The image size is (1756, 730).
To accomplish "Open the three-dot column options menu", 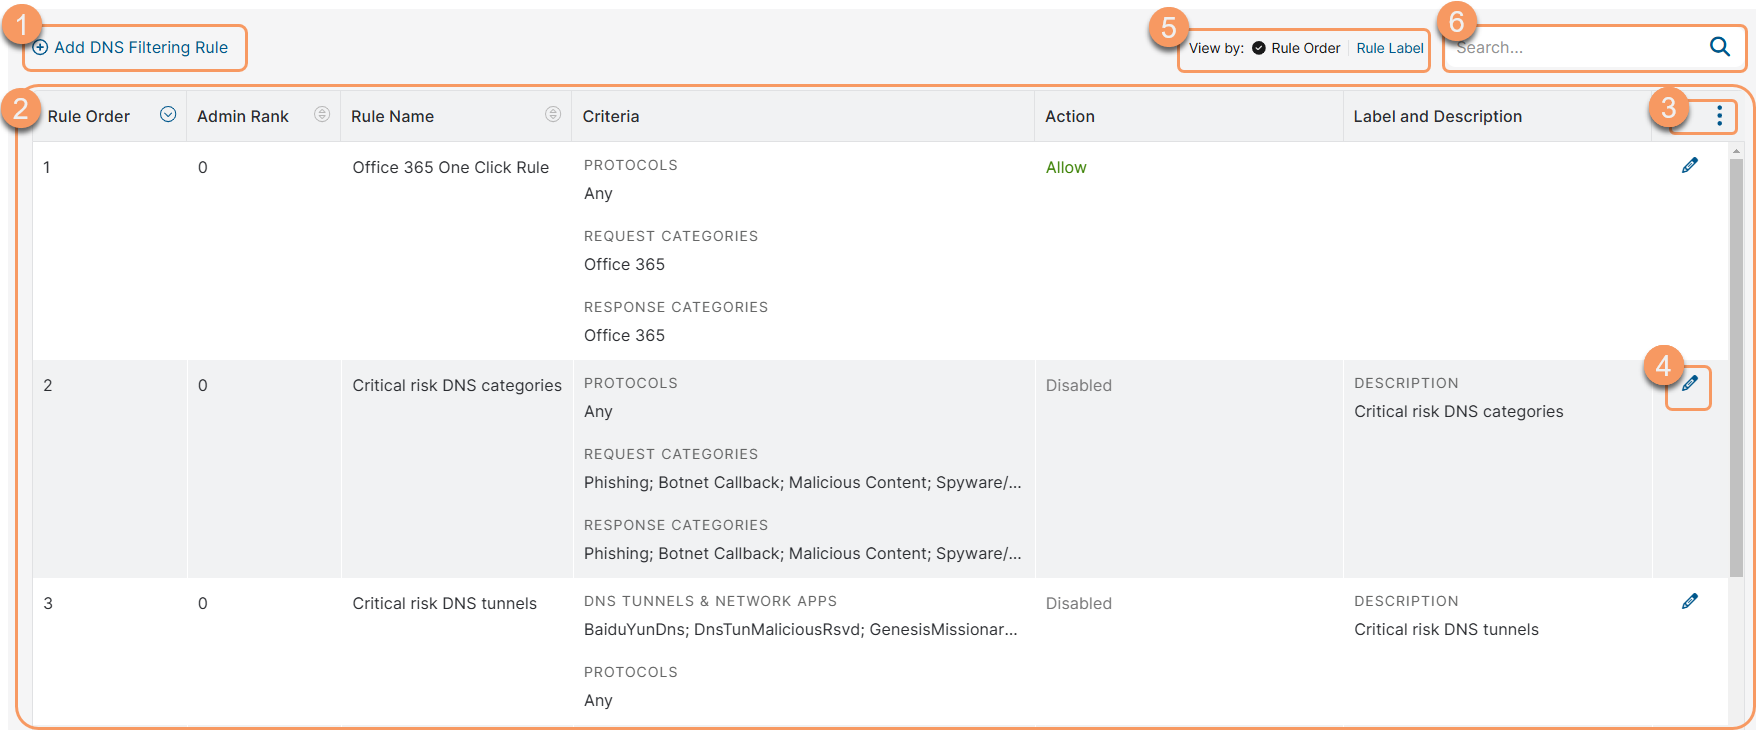I will coord(1719,116).
